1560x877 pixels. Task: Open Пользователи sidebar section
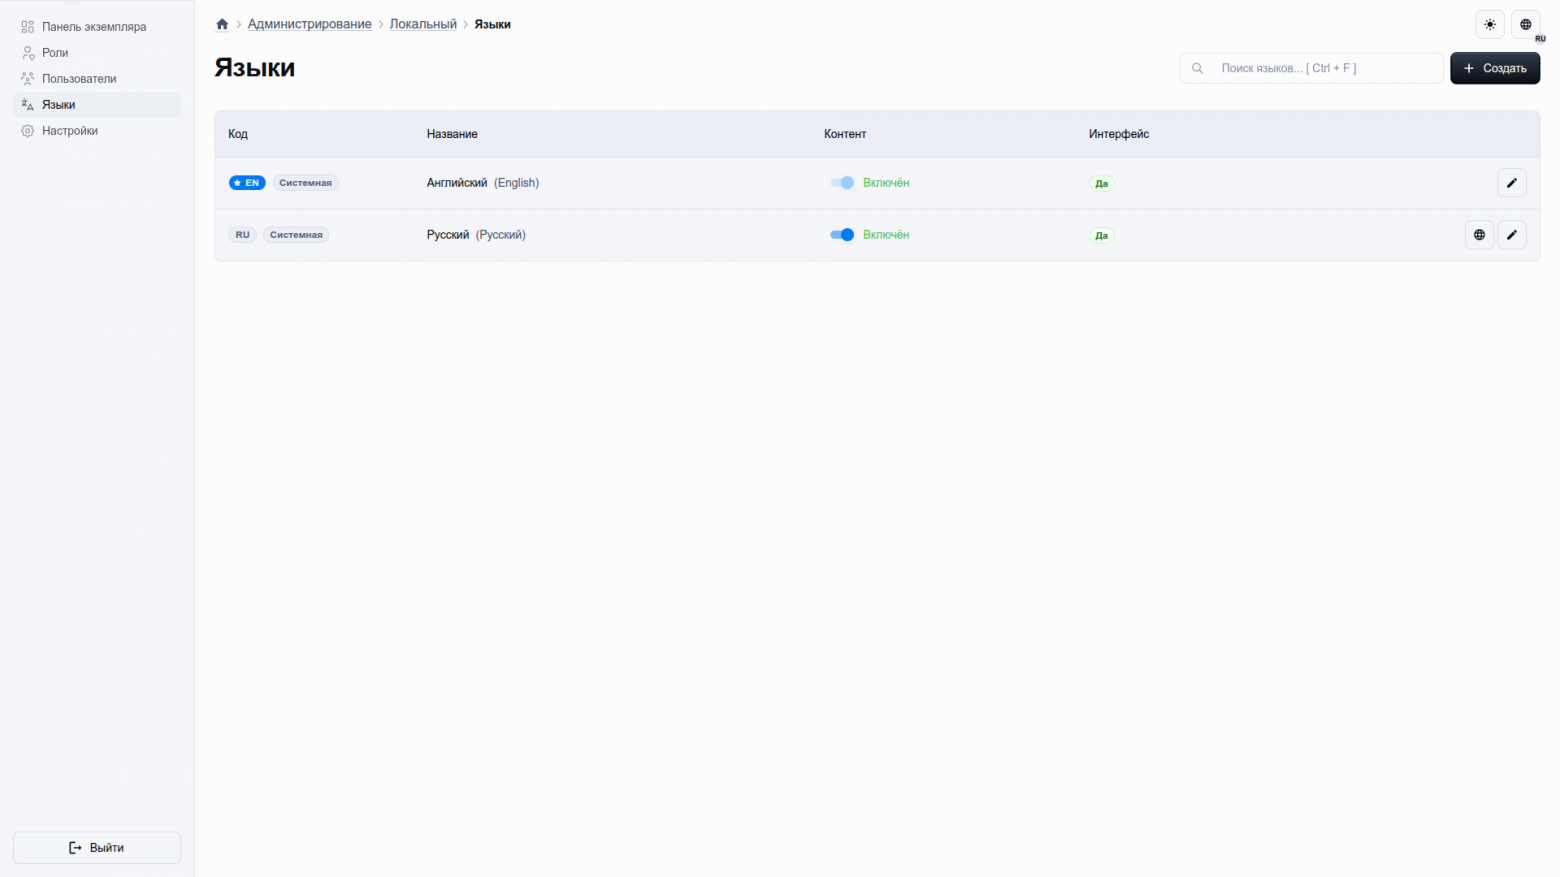point(79,79)
